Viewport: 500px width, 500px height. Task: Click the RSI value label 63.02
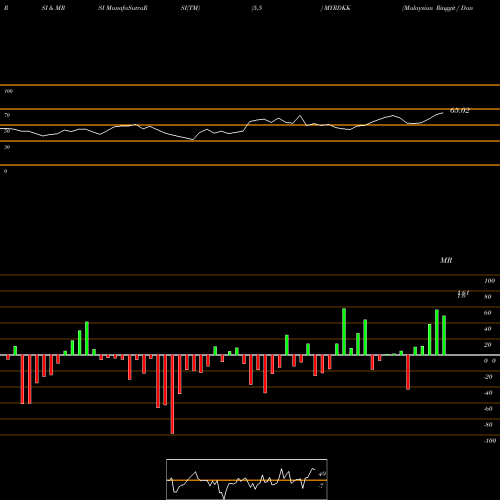click(x=460, y=111)
